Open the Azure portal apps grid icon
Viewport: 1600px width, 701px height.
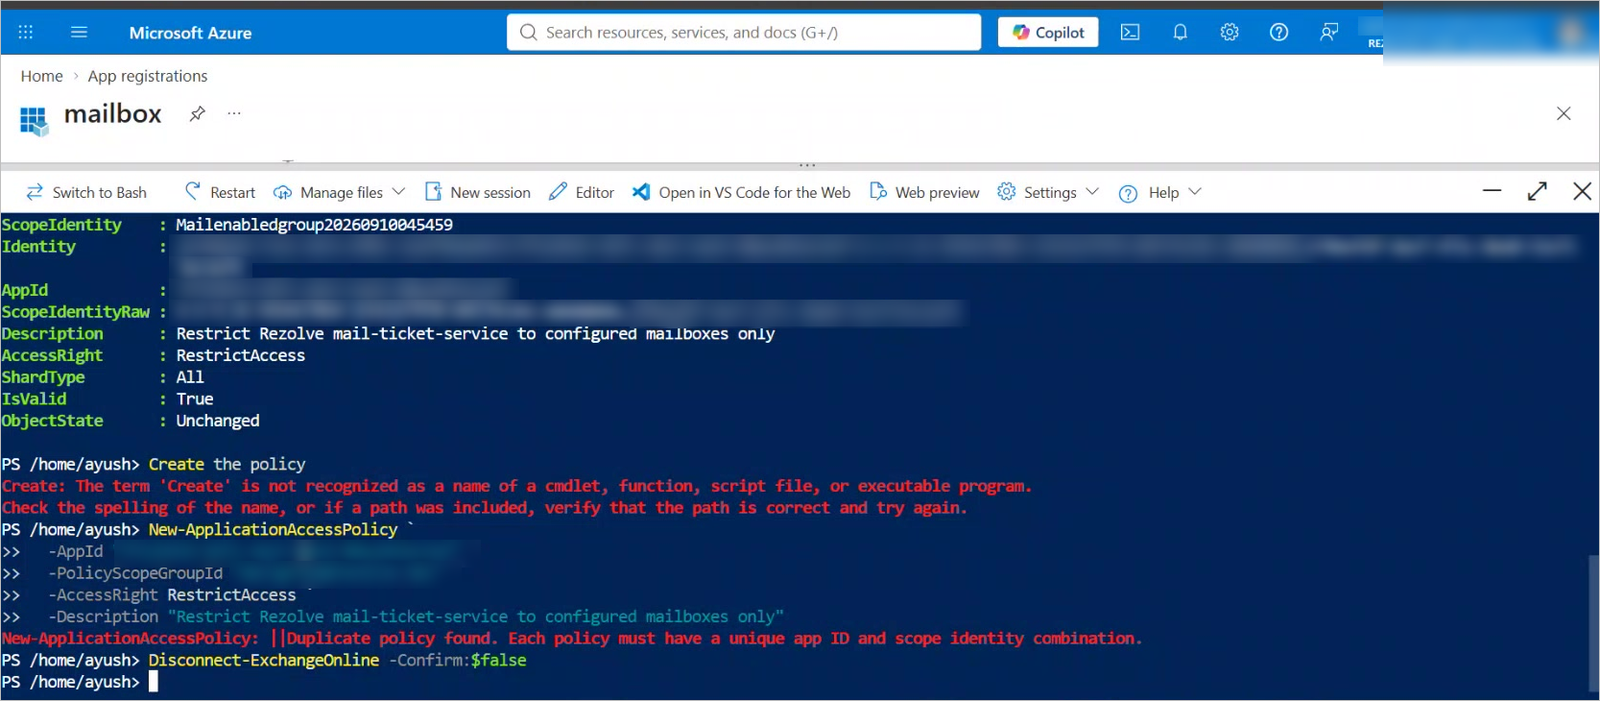pos(26,32)
